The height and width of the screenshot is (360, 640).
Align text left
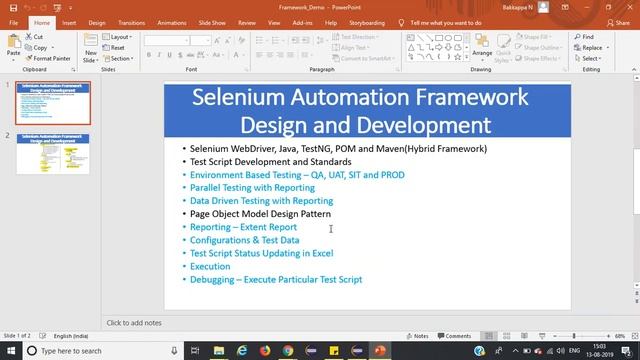click(259, 55)
